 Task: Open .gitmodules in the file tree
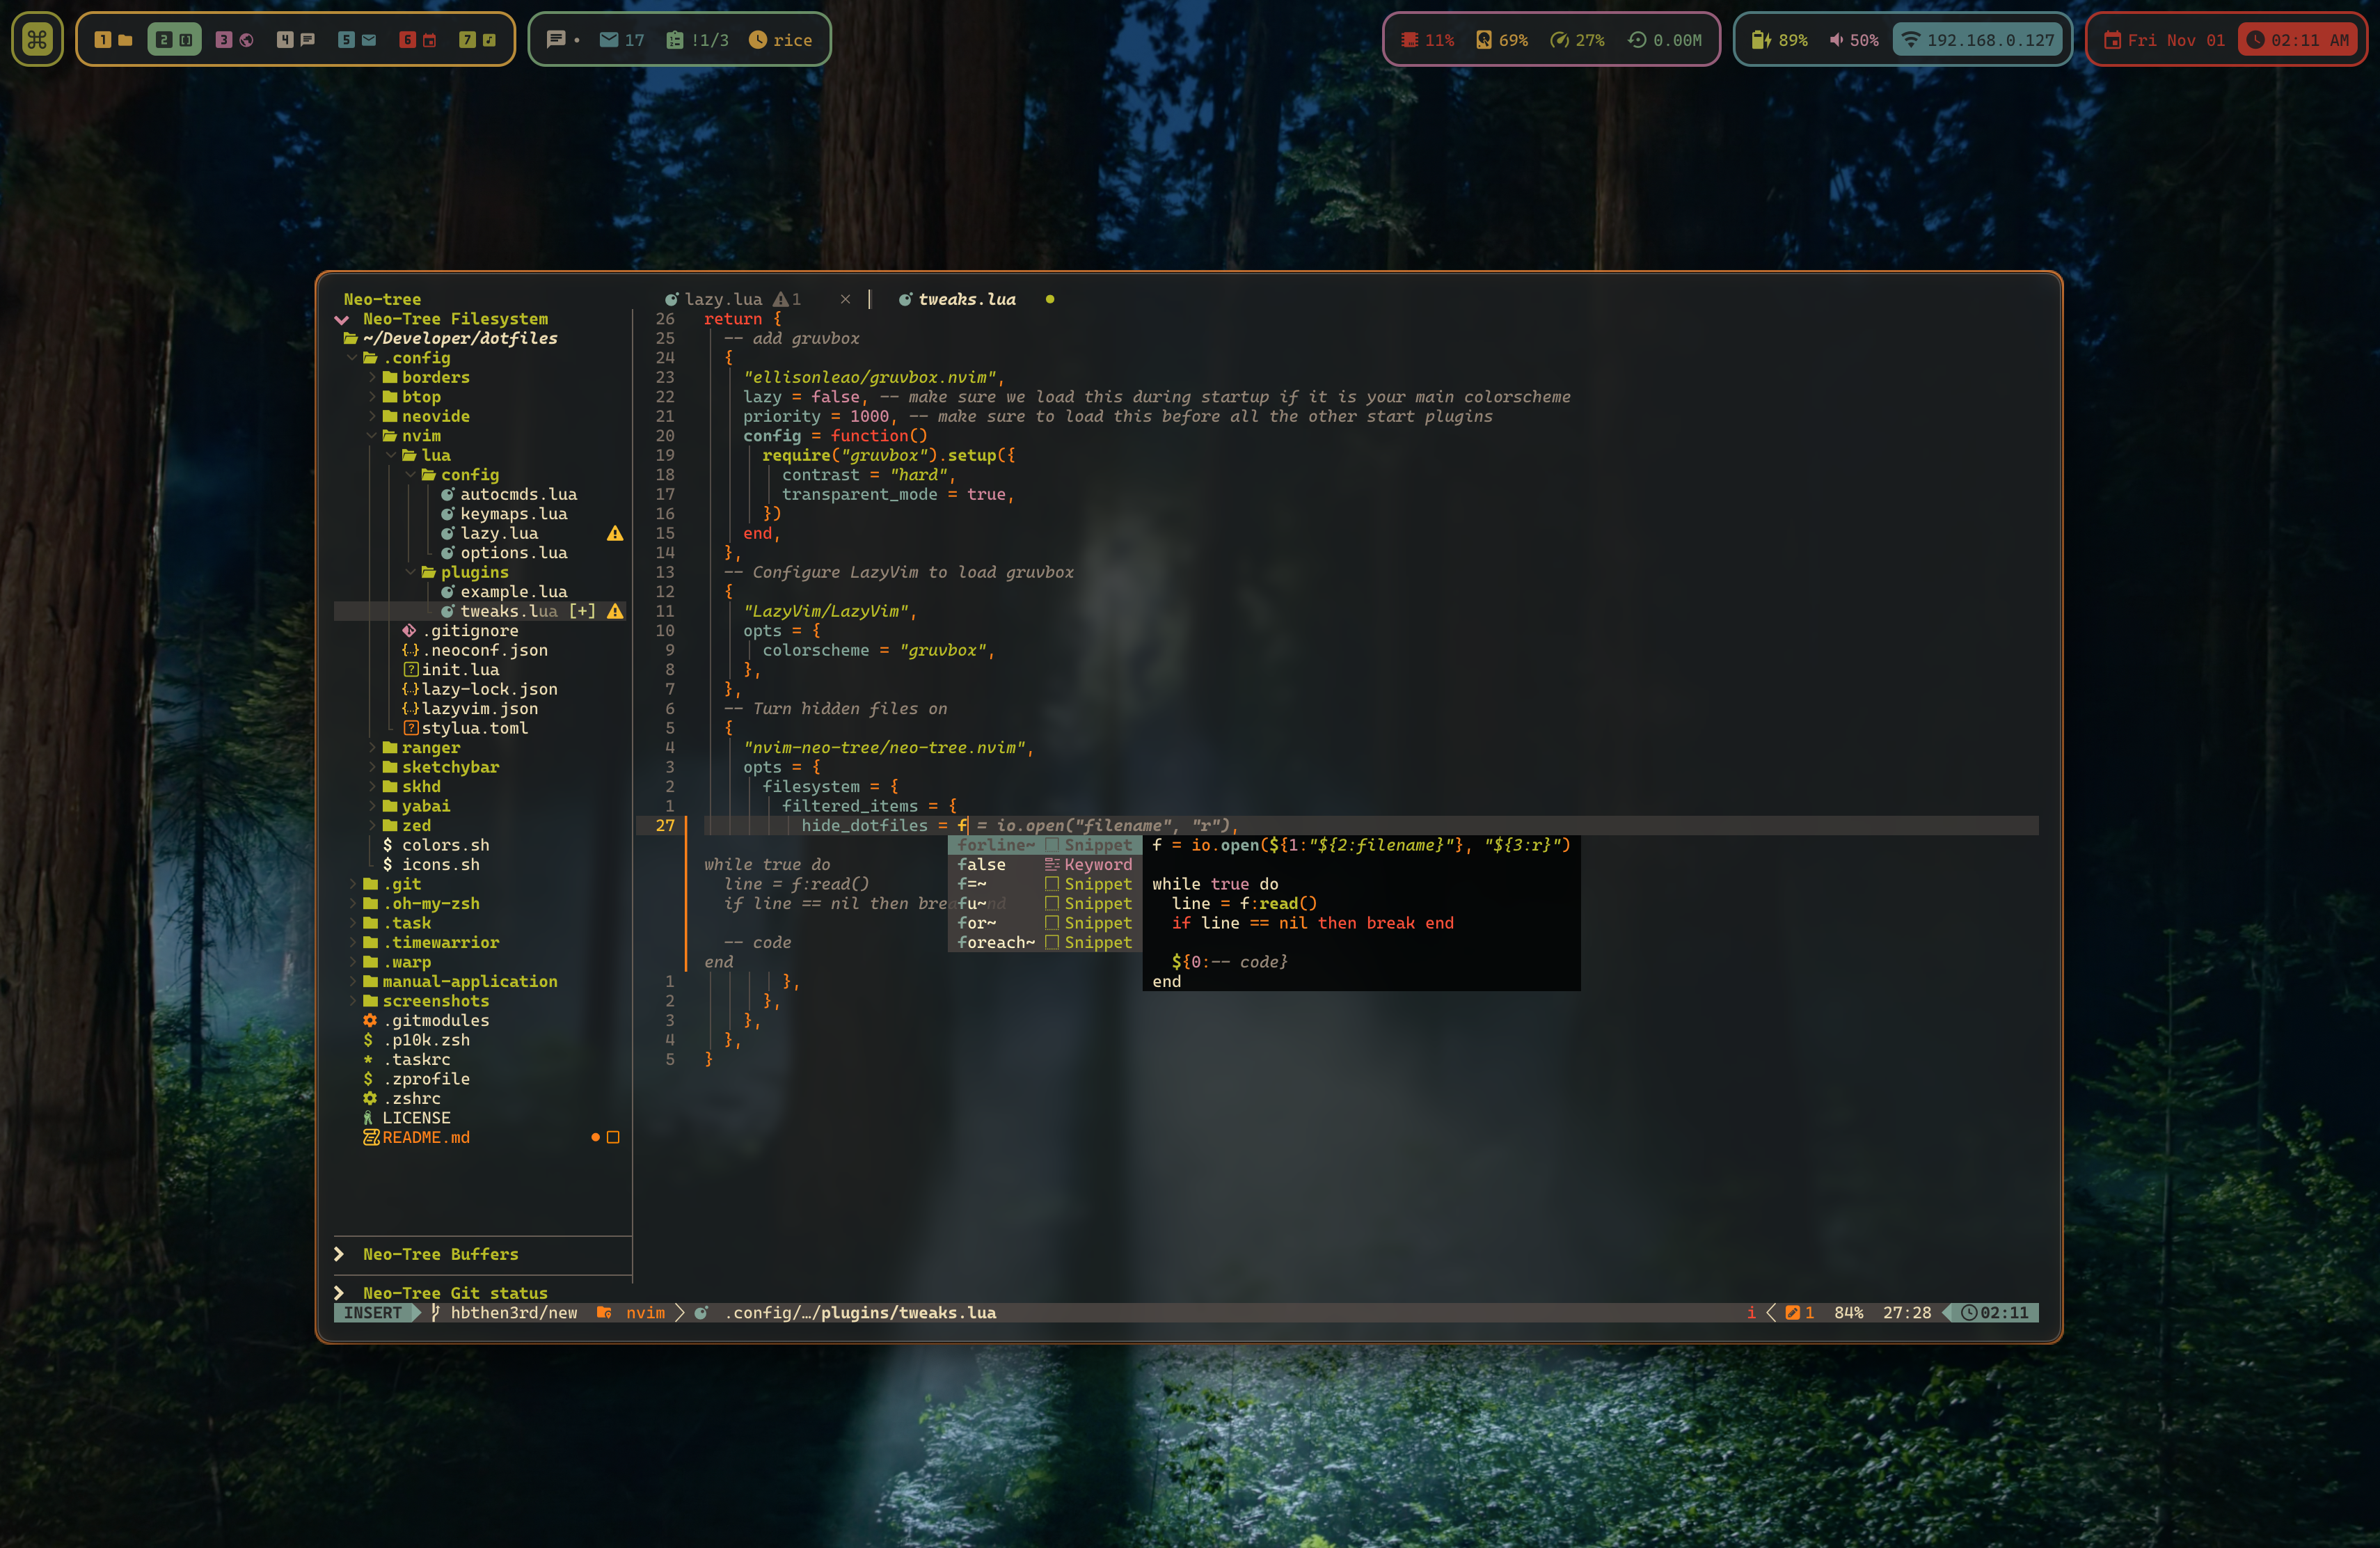426,1020
